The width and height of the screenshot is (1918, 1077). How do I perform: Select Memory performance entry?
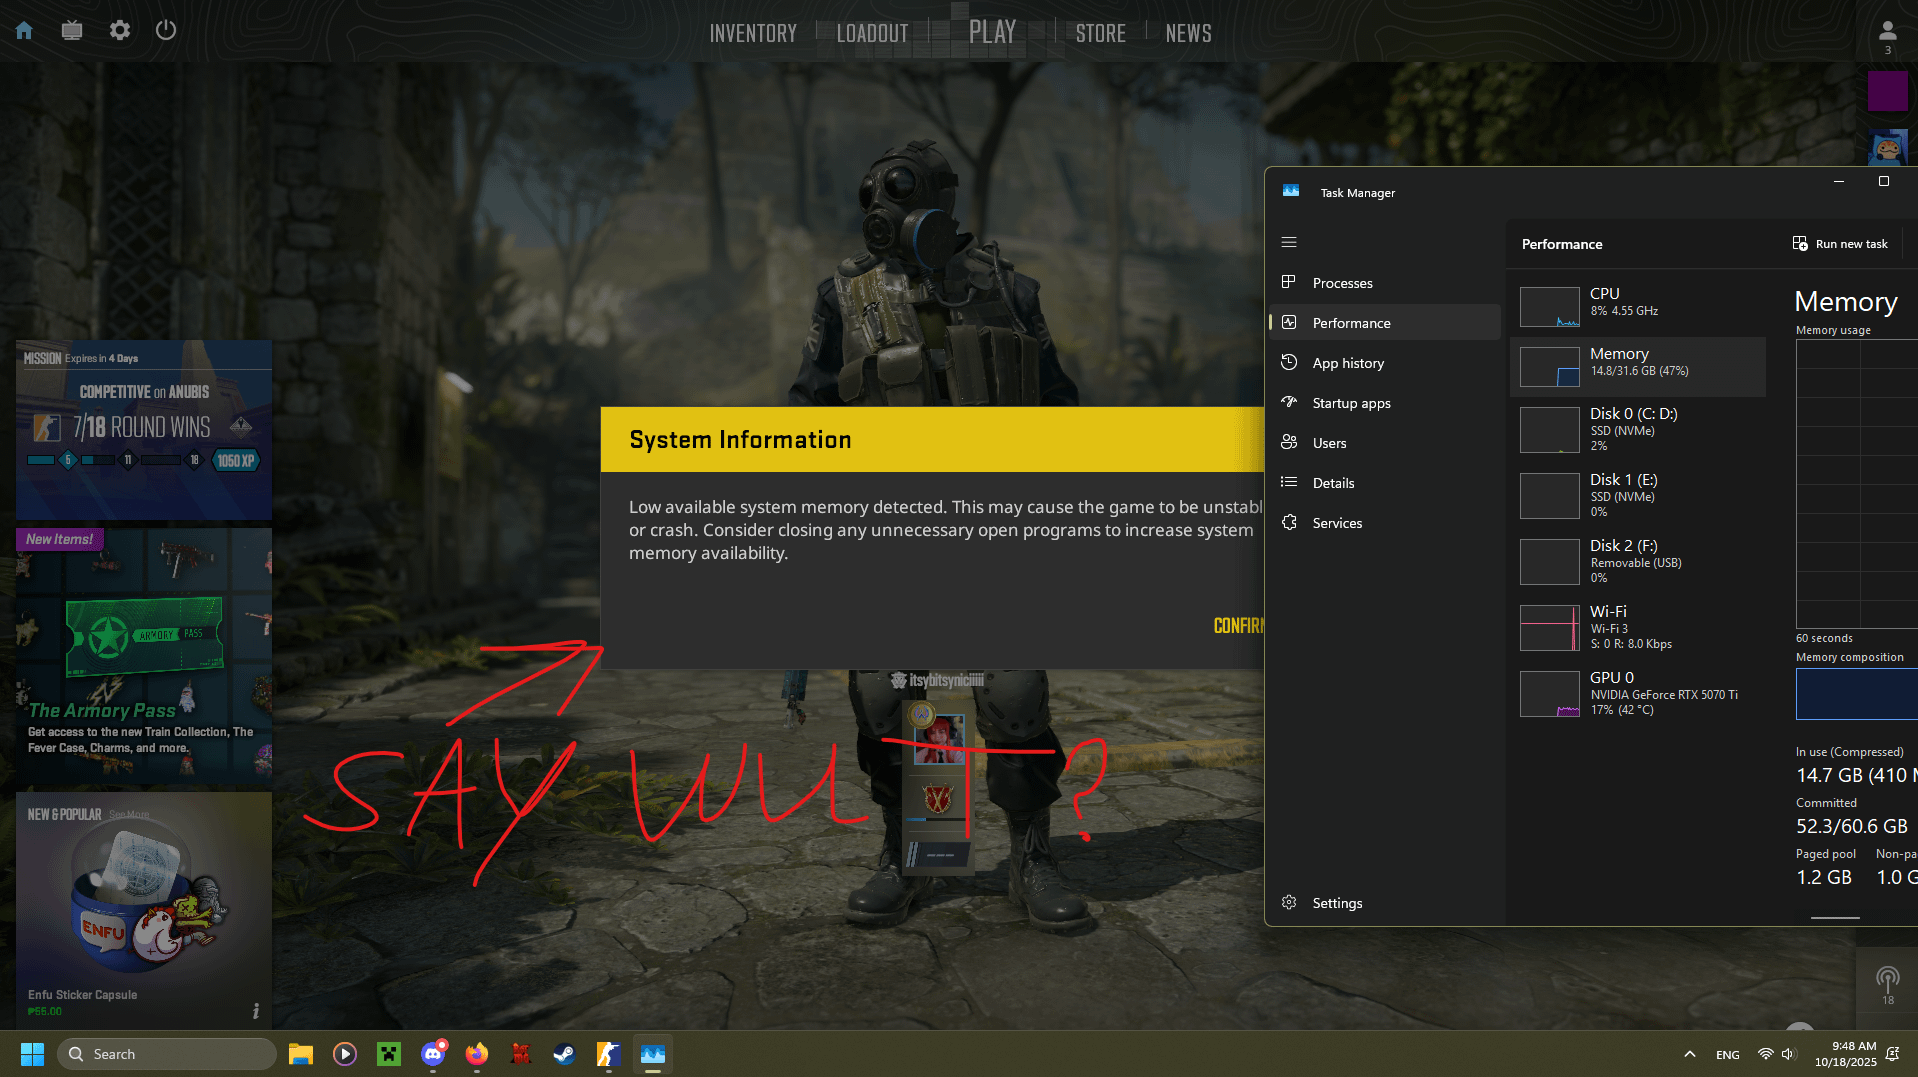pos(1638,366)
